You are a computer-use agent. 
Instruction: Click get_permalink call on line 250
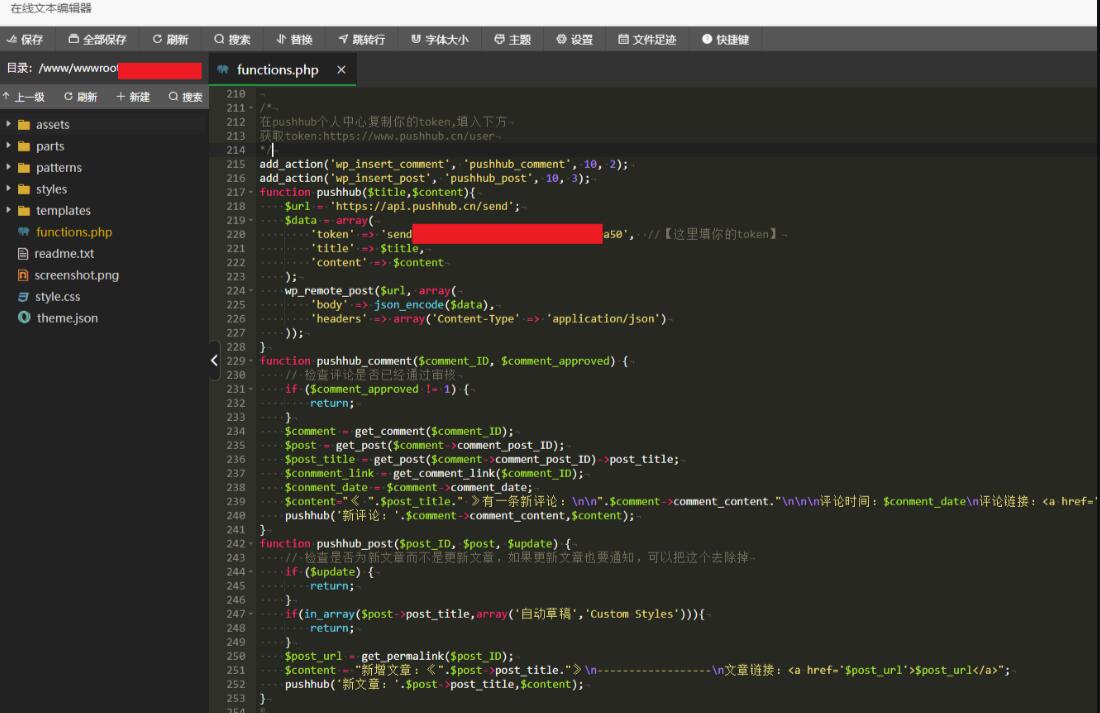coord(403,656)
